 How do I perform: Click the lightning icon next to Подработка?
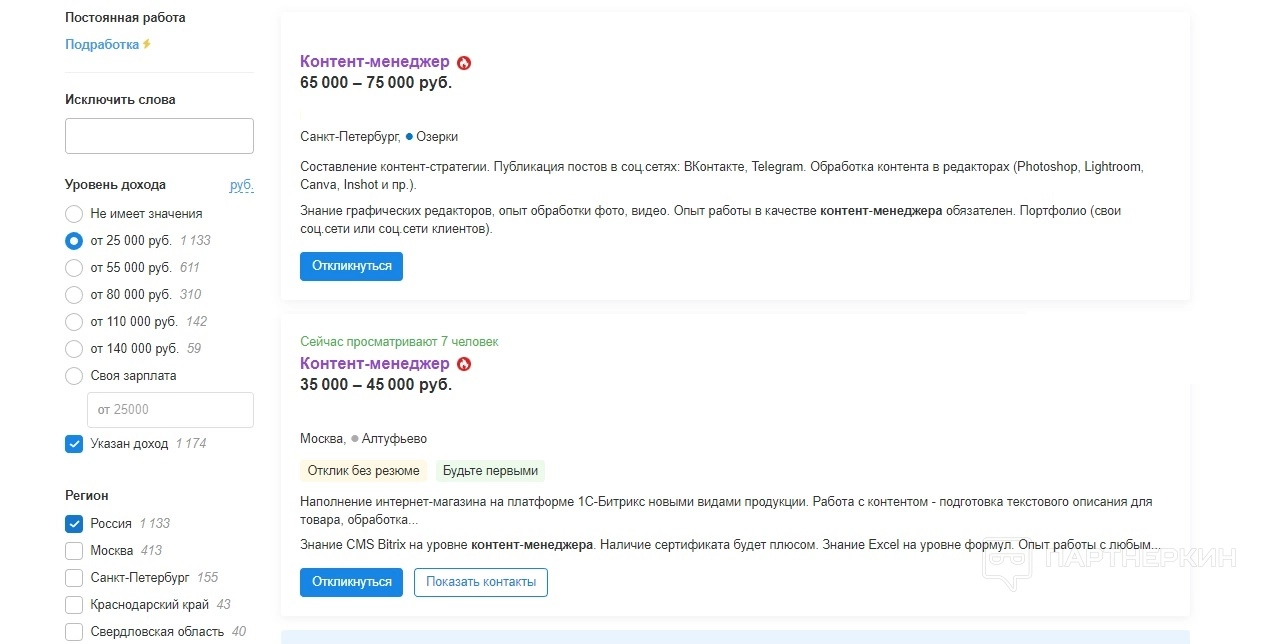pos(147,44)
